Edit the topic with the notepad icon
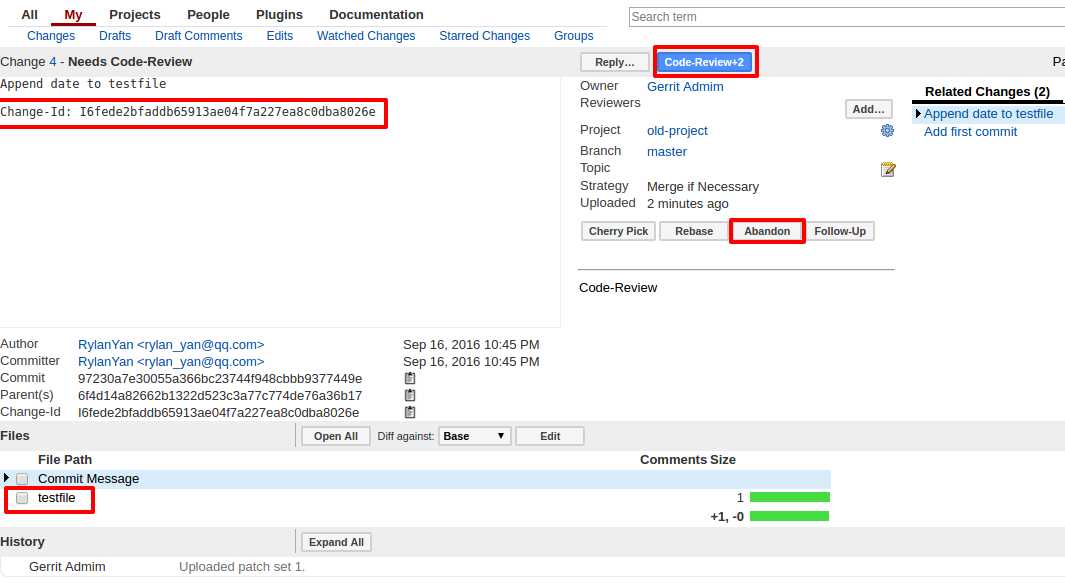 click(x=888, y=169)
